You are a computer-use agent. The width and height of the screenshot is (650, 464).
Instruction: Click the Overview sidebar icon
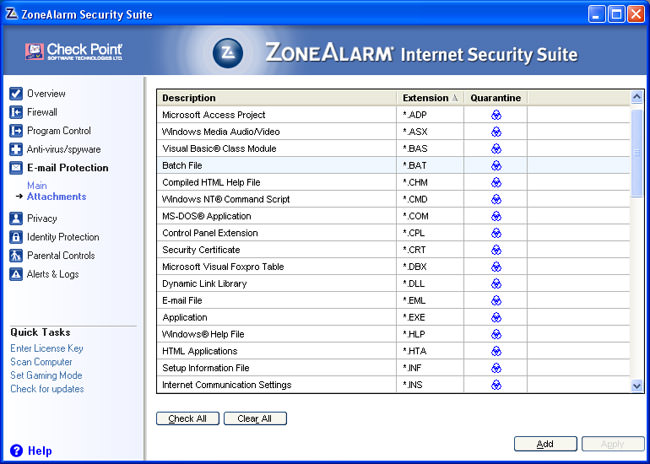tap(16, 93)
